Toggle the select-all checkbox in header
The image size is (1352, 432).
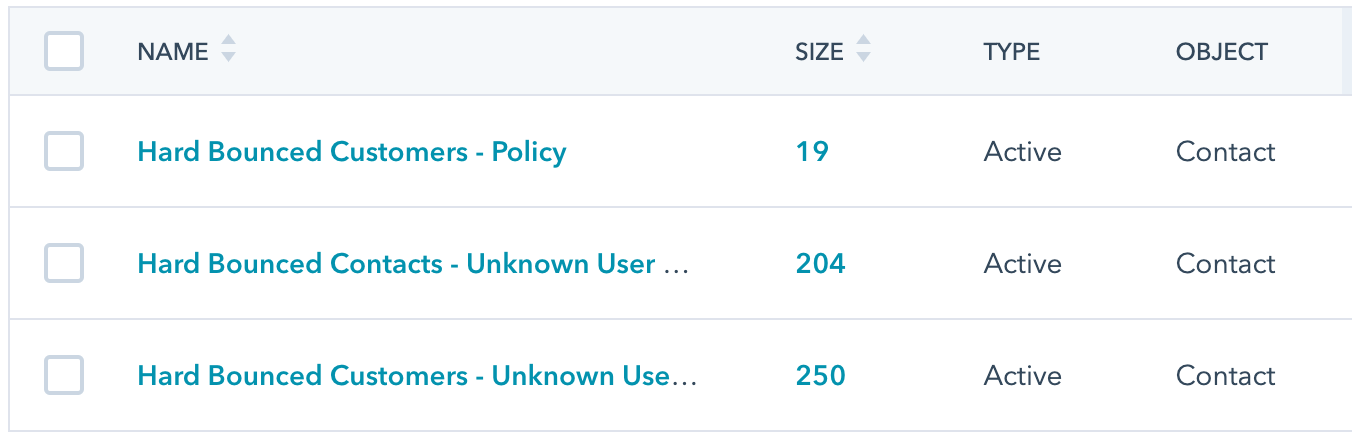pos(64,52)
